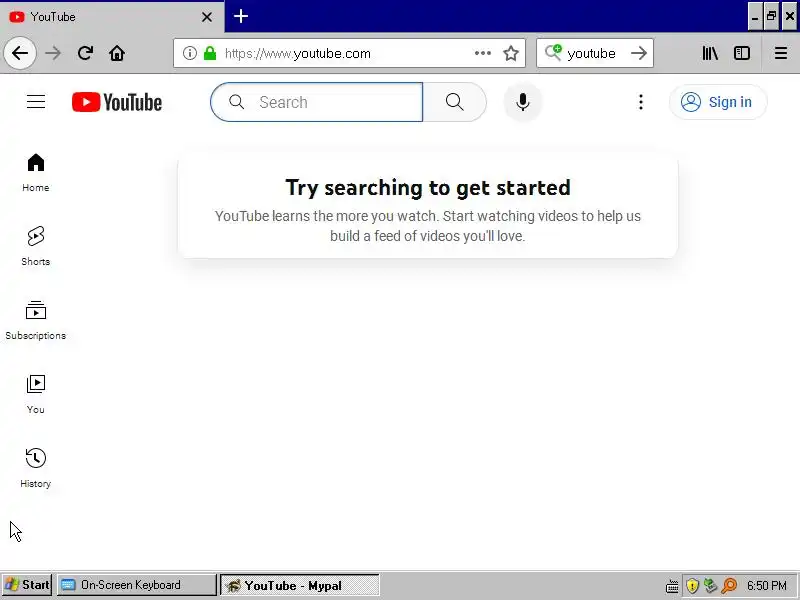Restore down the browser window
Screen dimensions: 800x600
pyautogui.click(x=771, y=16)
